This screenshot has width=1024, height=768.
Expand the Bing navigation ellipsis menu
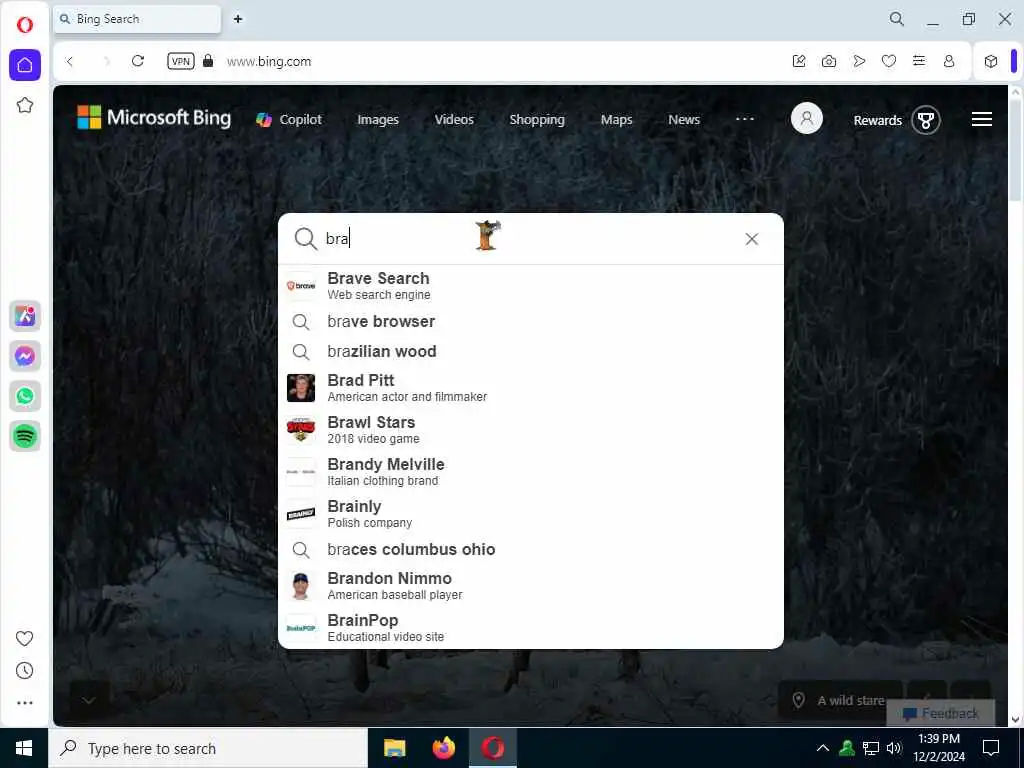point(745,119)
